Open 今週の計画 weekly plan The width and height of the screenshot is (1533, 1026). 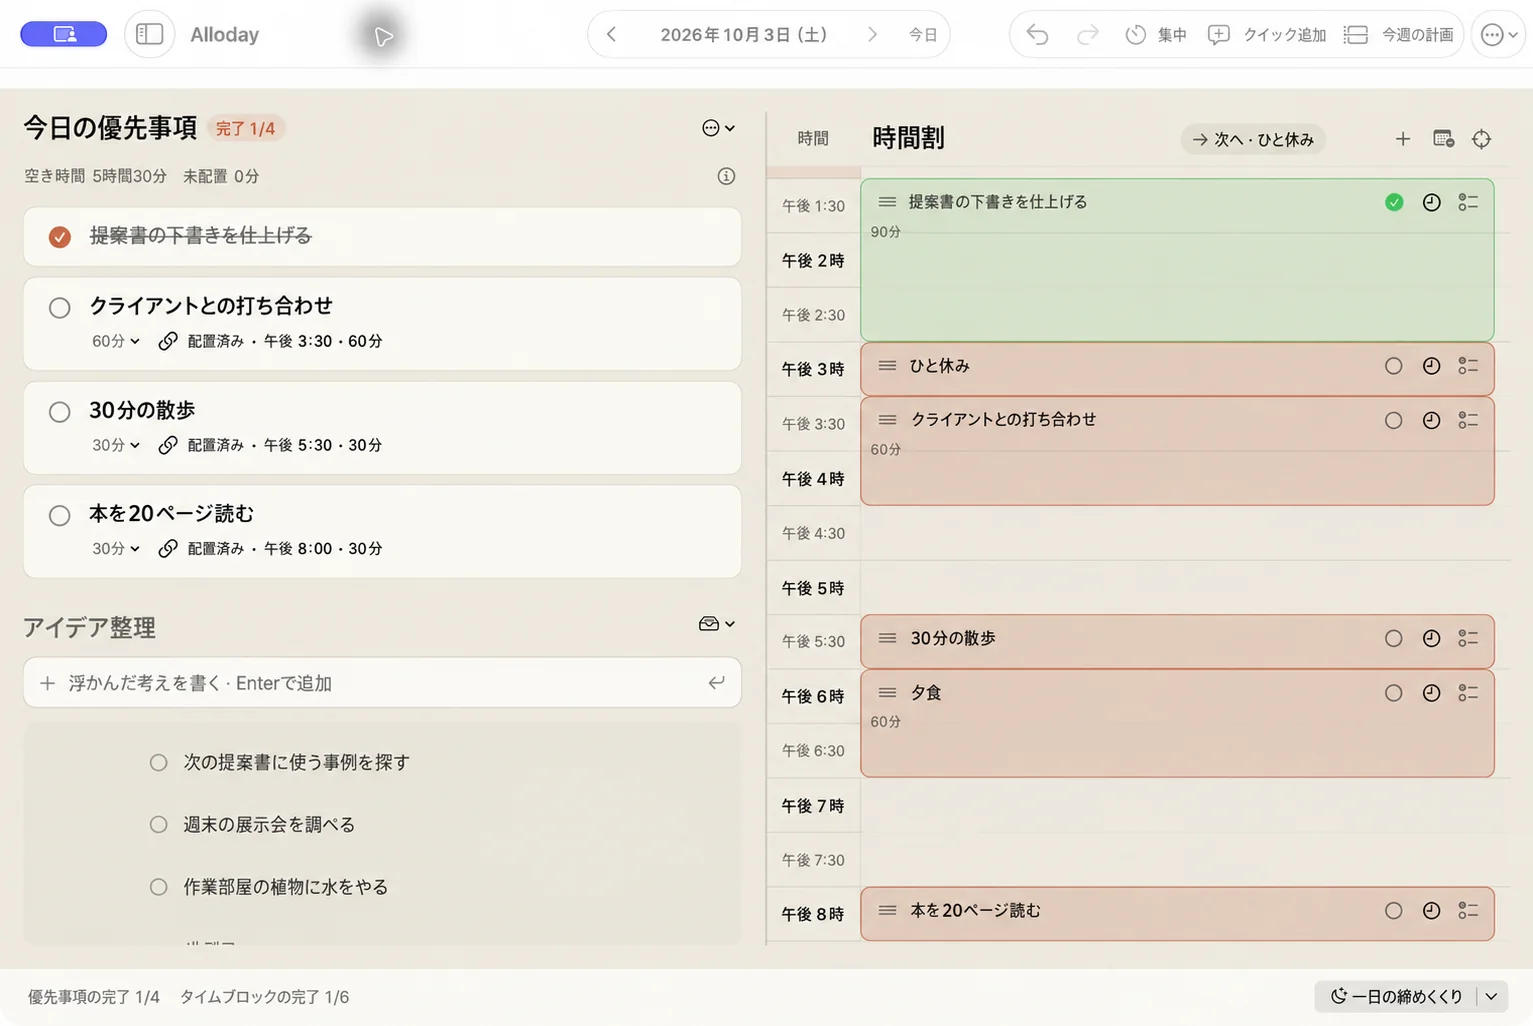pos(1398,35)
